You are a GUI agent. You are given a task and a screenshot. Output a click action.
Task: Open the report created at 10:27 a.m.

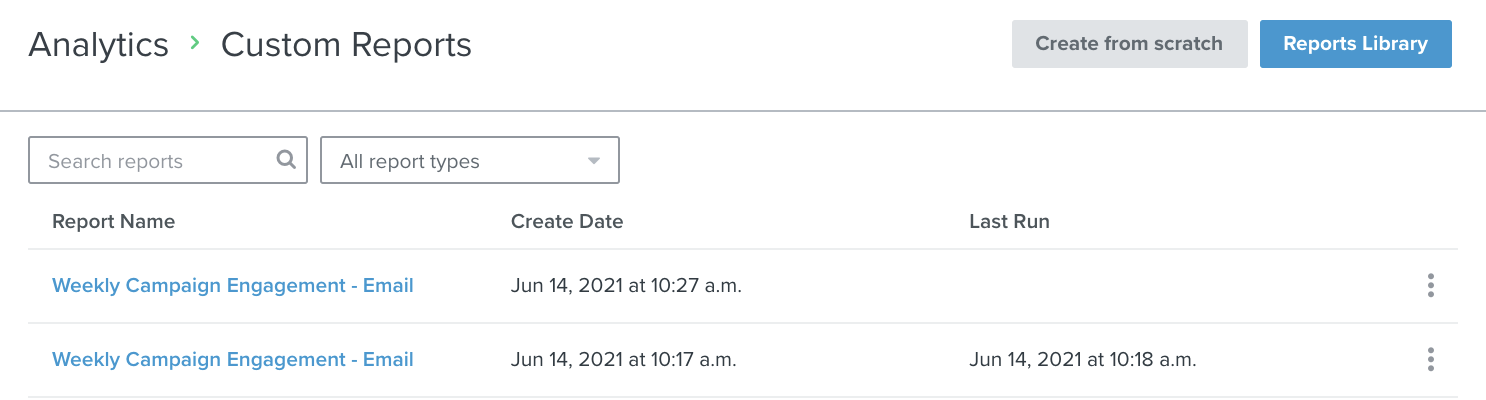(233, 286)
